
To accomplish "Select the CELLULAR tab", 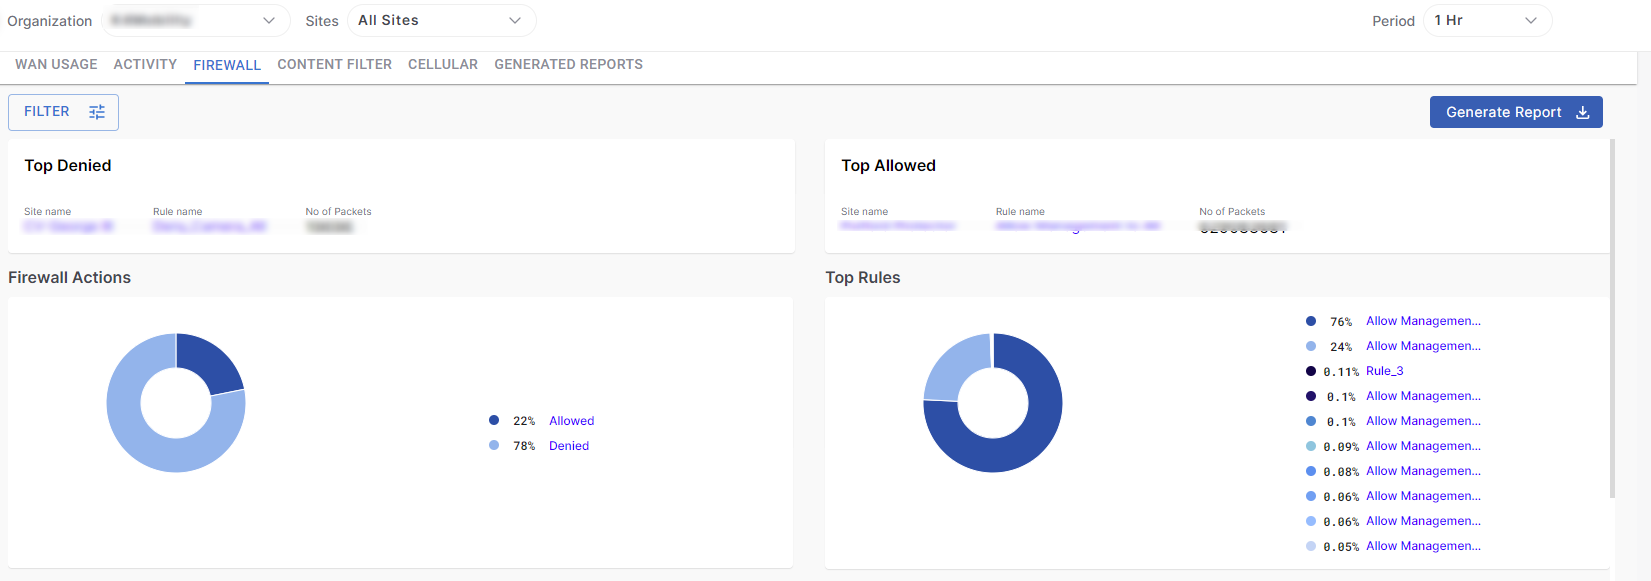I will point(443,64).
